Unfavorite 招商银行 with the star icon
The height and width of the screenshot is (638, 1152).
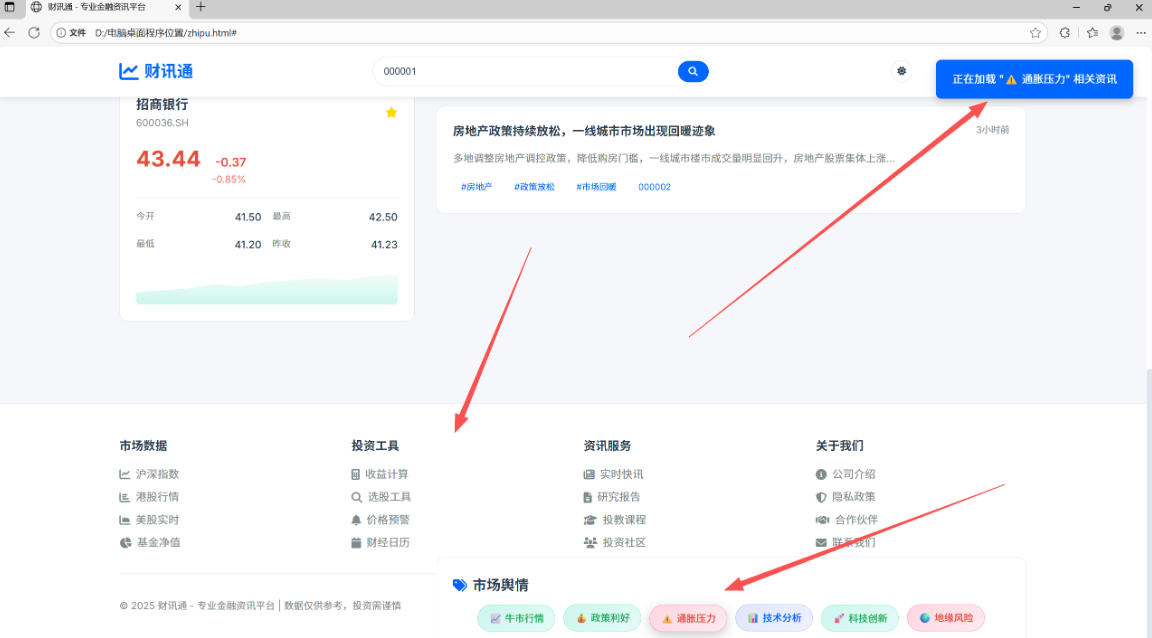pyautogui.click(x=391, y=112)
